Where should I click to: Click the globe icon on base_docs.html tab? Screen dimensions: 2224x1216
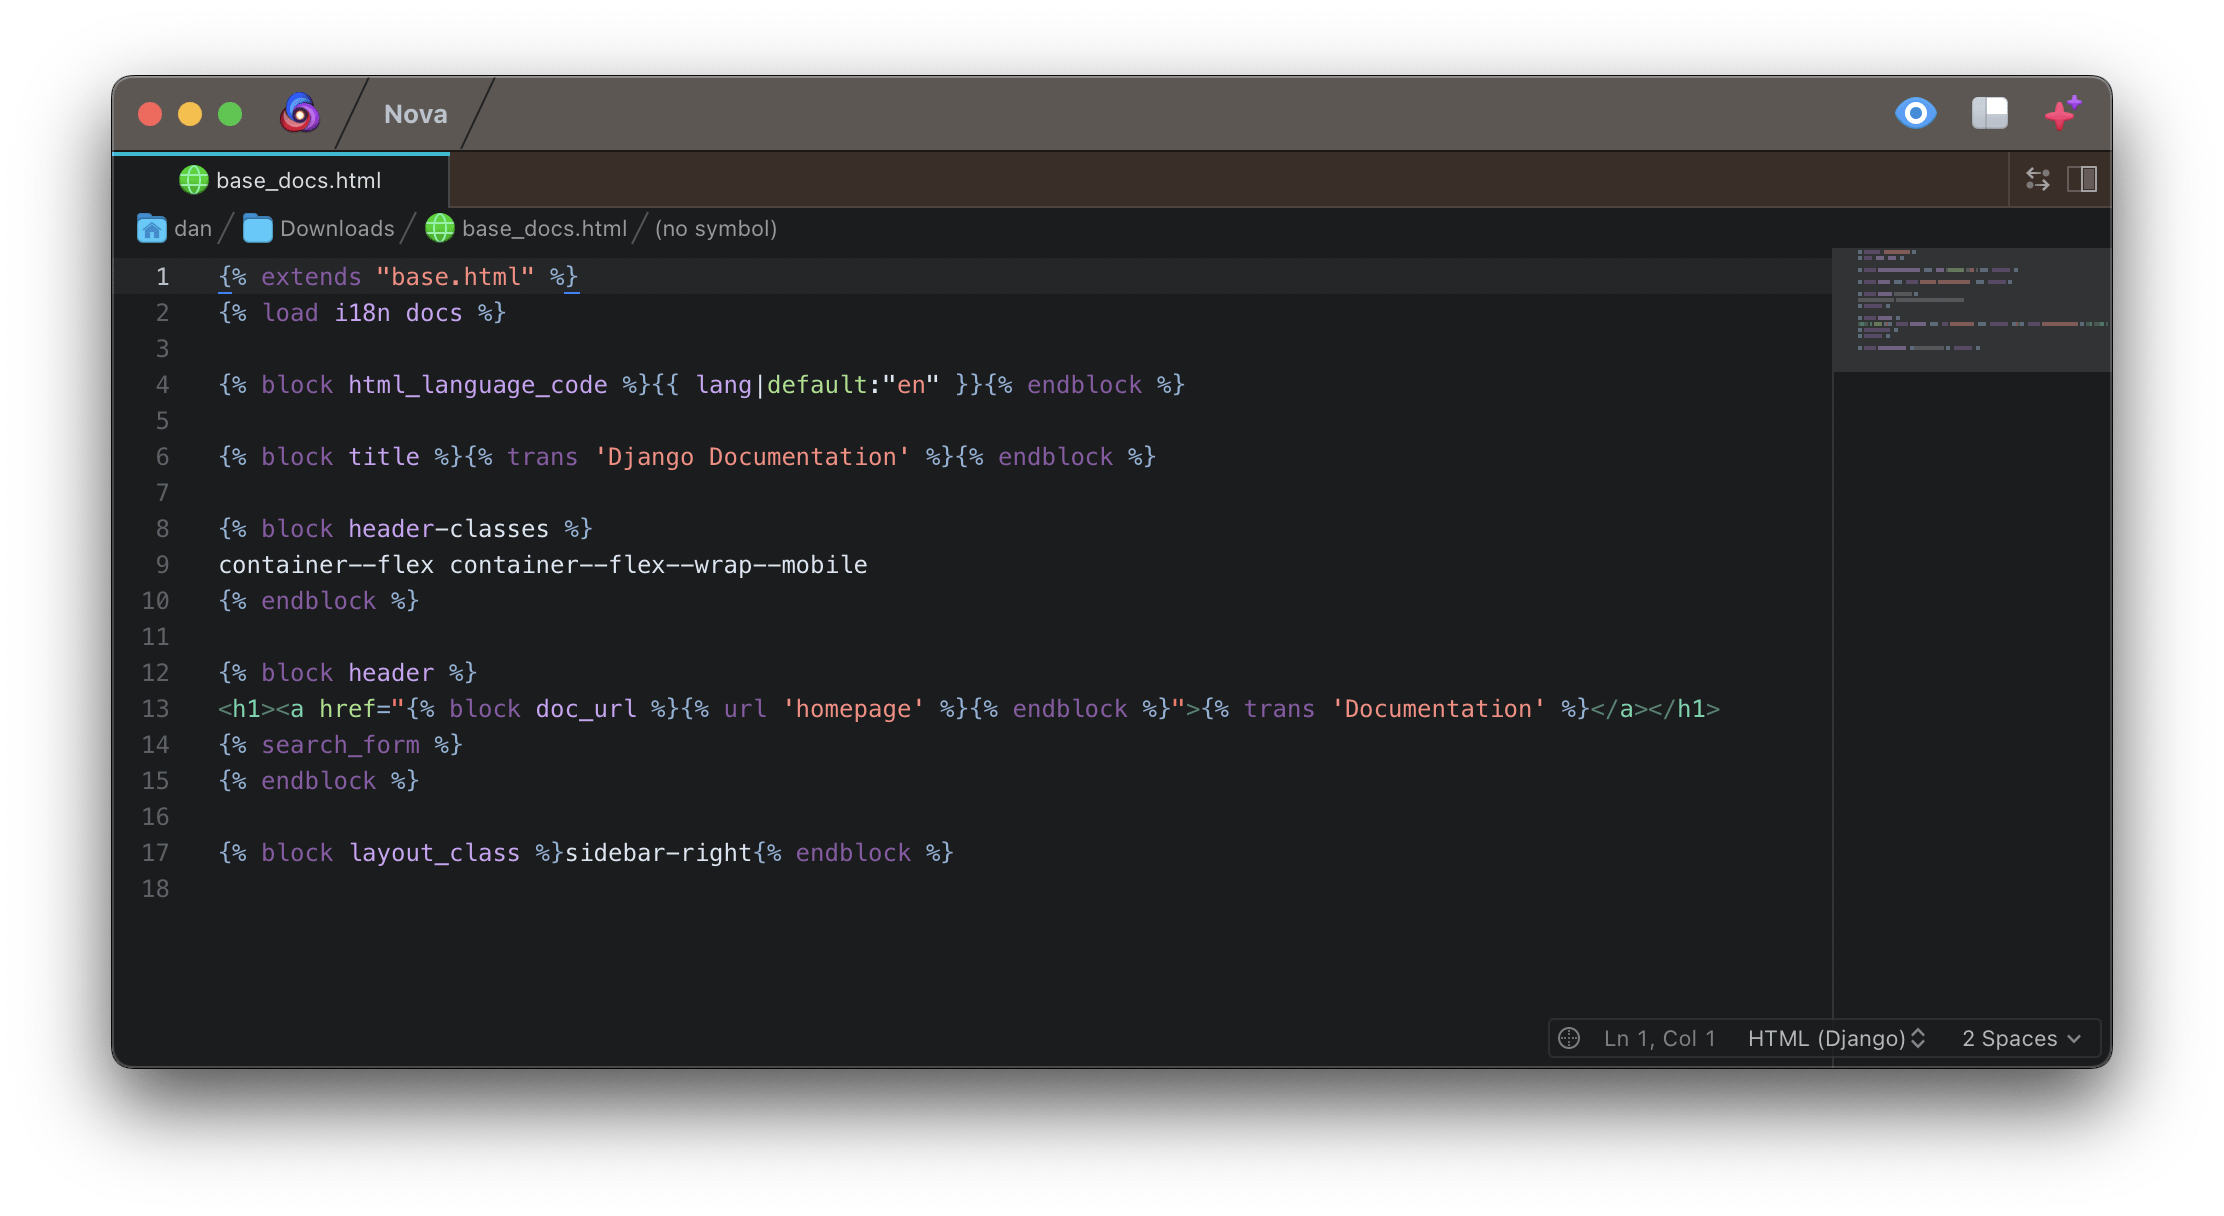(193, 180)
